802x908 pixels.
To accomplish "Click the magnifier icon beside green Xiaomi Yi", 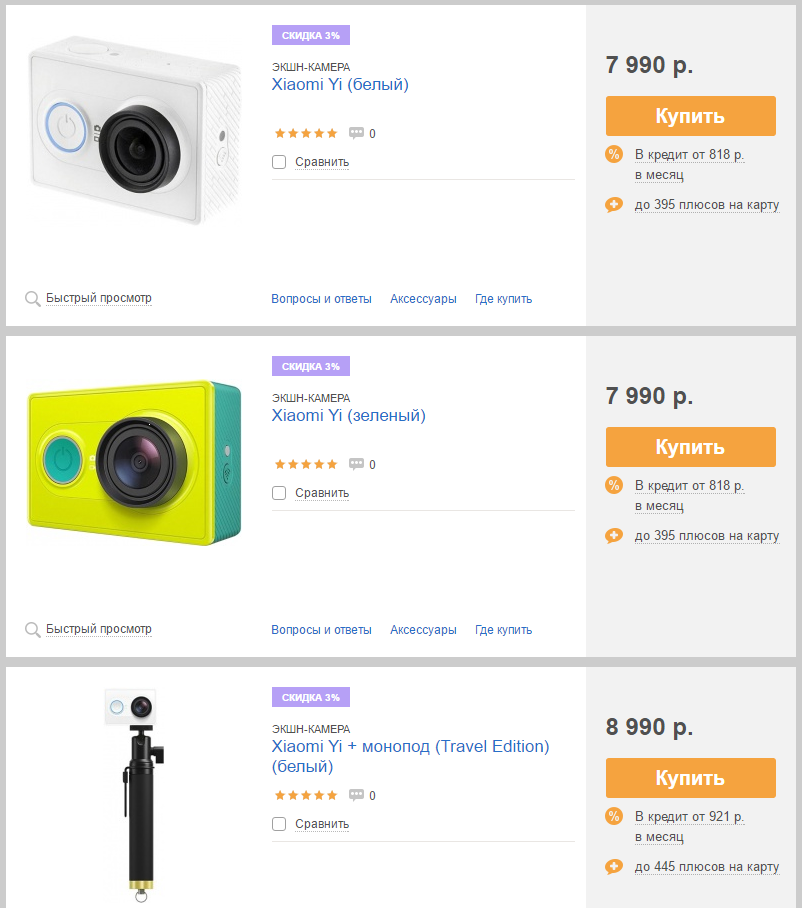I will pyautogui.click(x=32, y=629).
